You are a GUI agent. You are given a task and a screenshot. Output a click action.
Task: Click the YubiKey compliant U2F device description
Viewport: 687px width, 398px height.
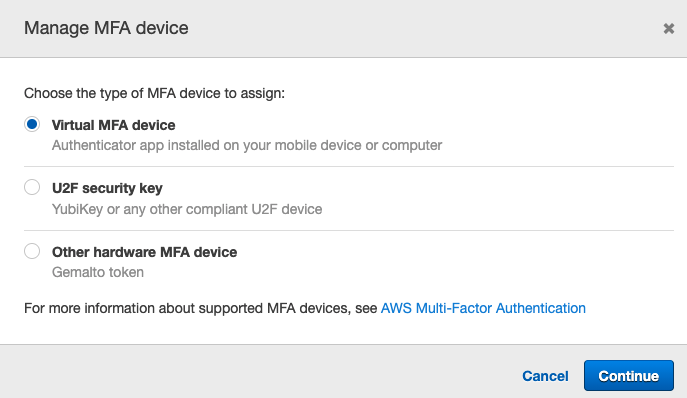coord(187,210)
